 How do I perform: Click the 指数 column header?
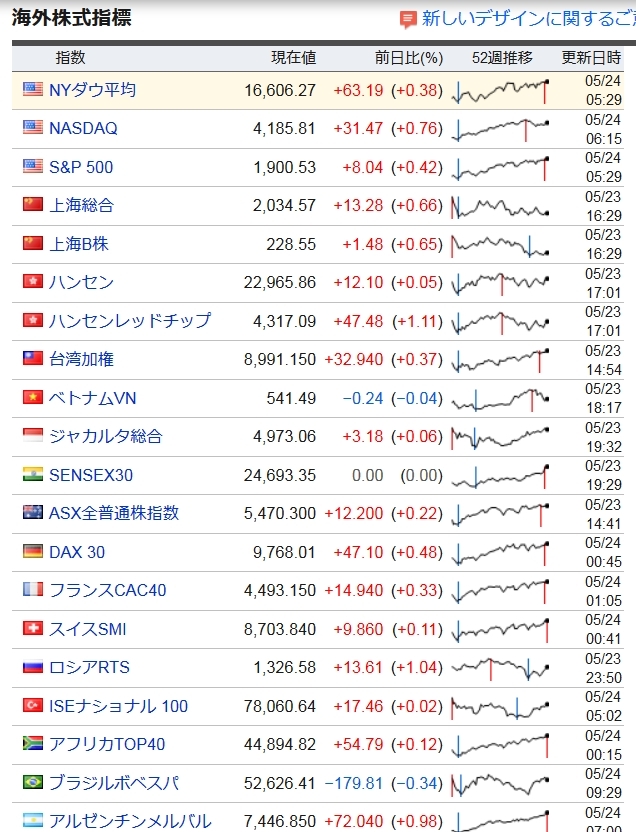coord(70,58)
